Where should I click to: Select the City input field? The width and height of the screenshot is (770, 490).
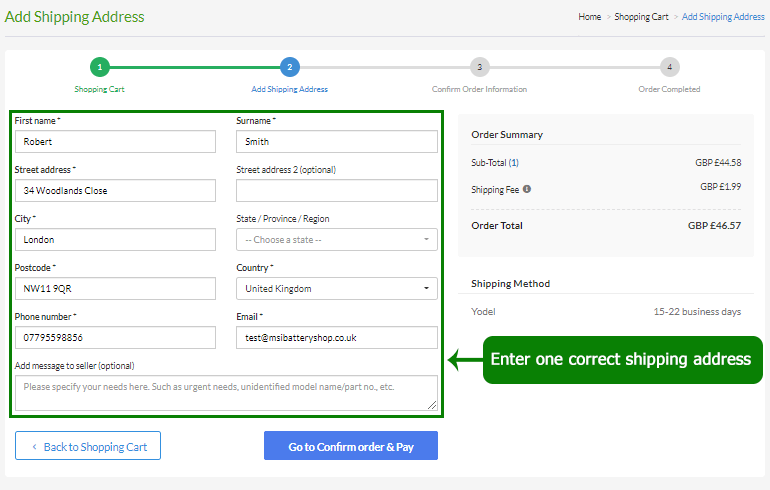pyautogui.click(x=115, y=240)
